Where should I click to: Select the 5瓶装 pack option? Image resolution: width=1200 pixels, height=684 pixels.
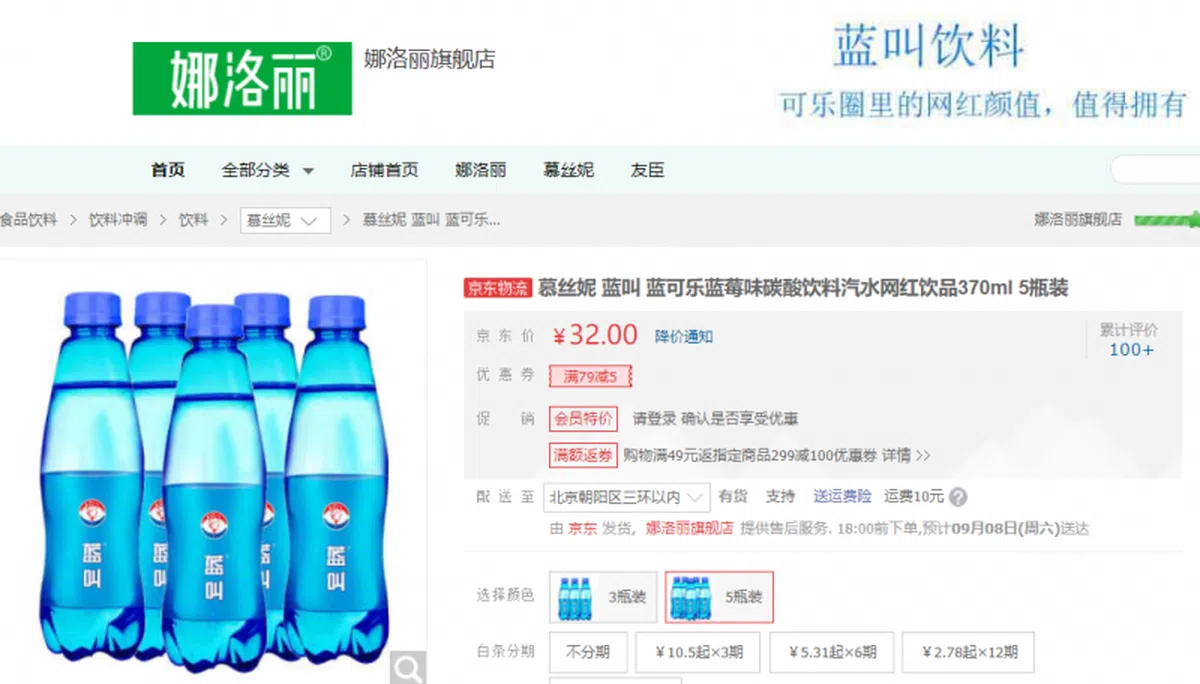tap(719, 597)
